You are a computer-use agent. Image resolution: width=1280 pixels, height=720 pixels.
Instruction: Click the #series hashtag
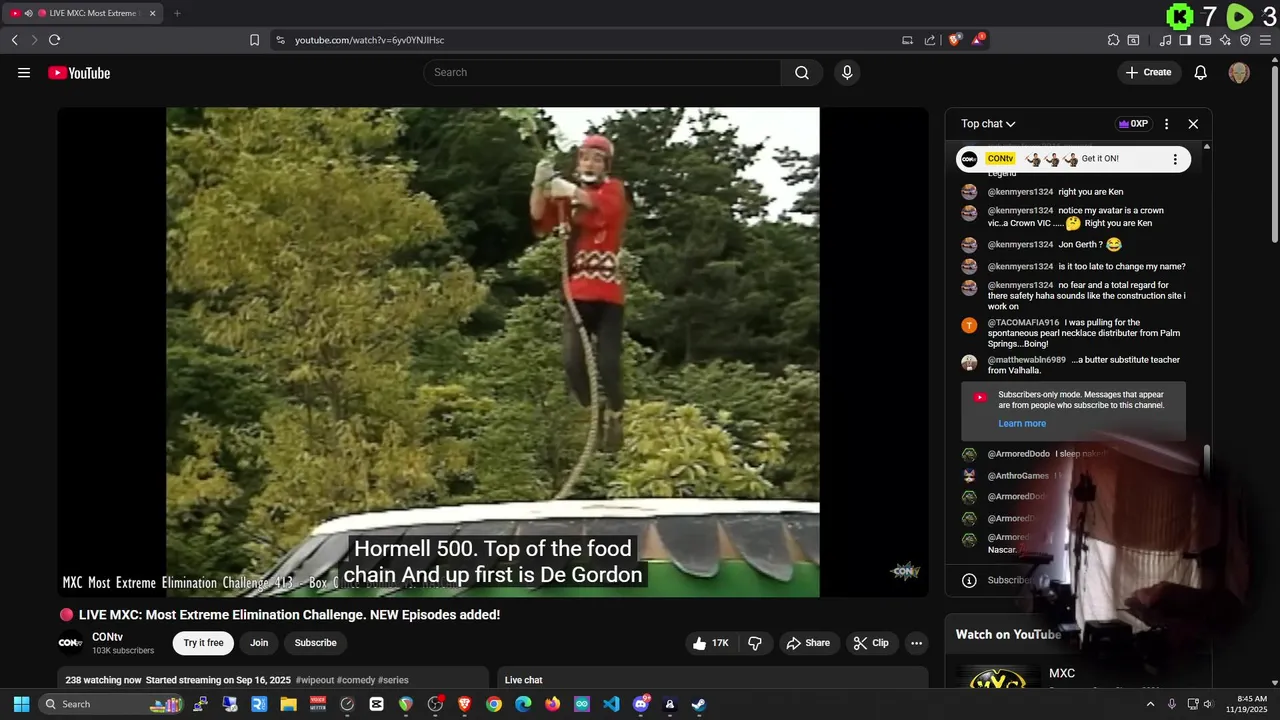[x=393, y=680]
